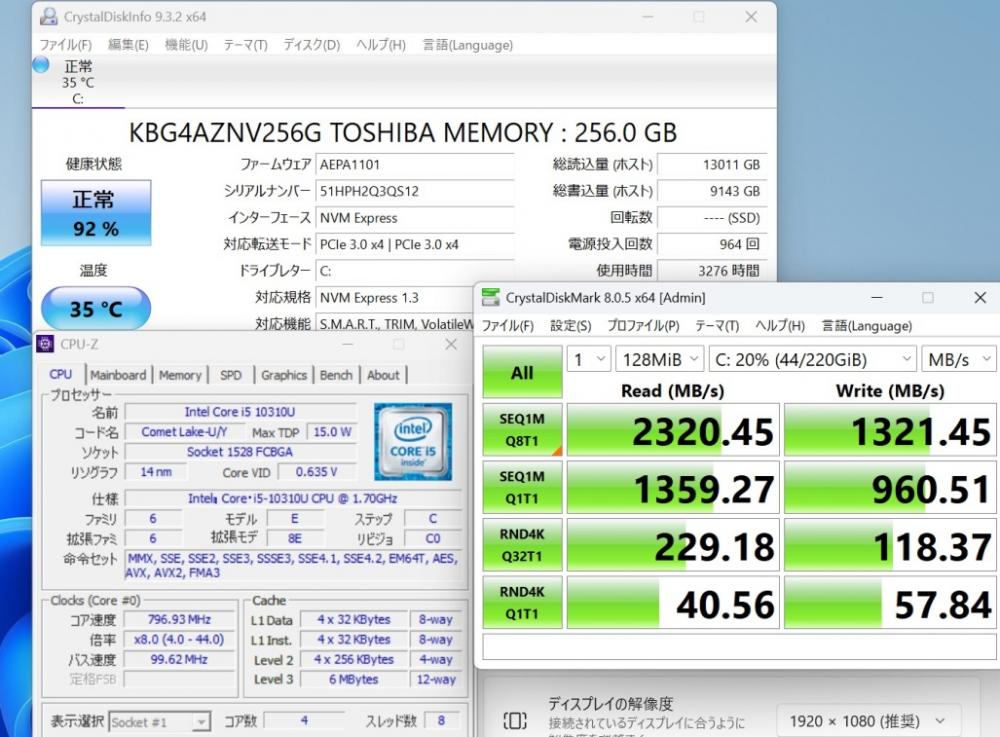Click the blue disk status orb for C:
1000x737 pixels.
coord(41,64)
